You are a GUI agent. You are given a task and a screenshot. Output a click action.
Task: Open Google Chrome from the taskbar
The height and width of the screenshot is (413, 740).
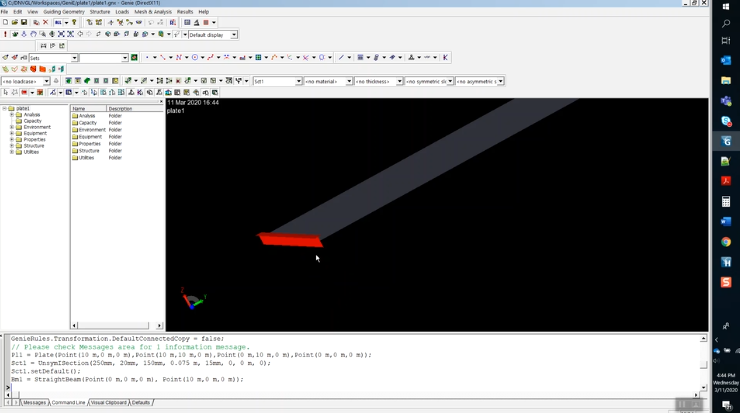click(x=726, y=242)
